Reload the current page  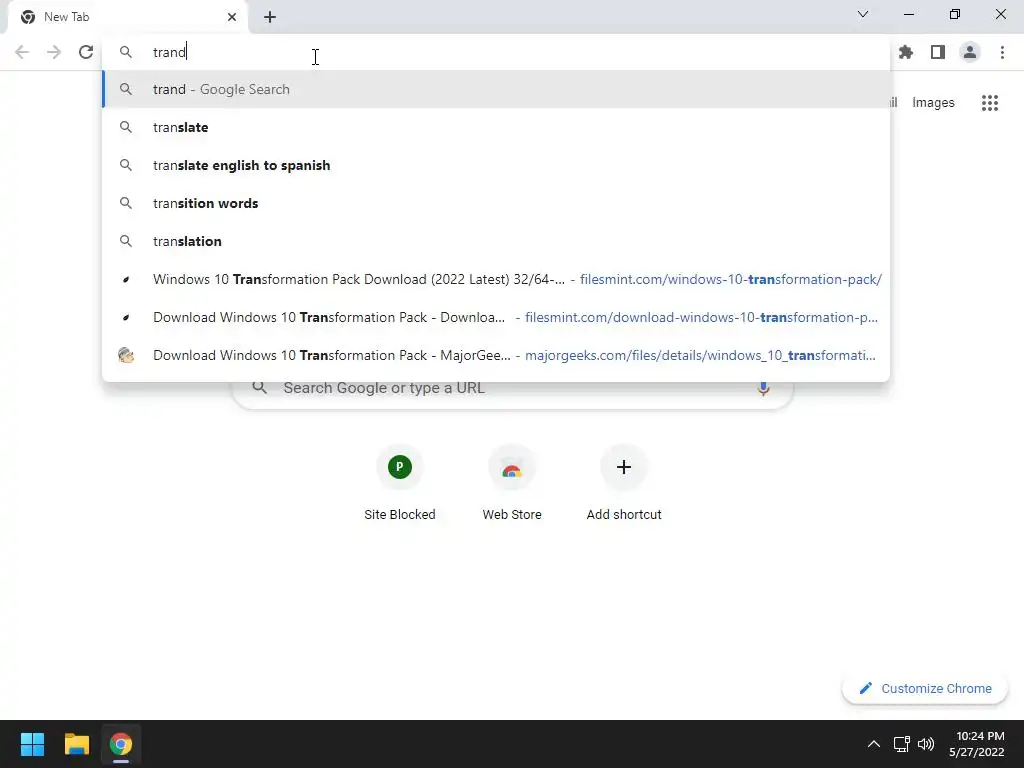click(86, 52)
